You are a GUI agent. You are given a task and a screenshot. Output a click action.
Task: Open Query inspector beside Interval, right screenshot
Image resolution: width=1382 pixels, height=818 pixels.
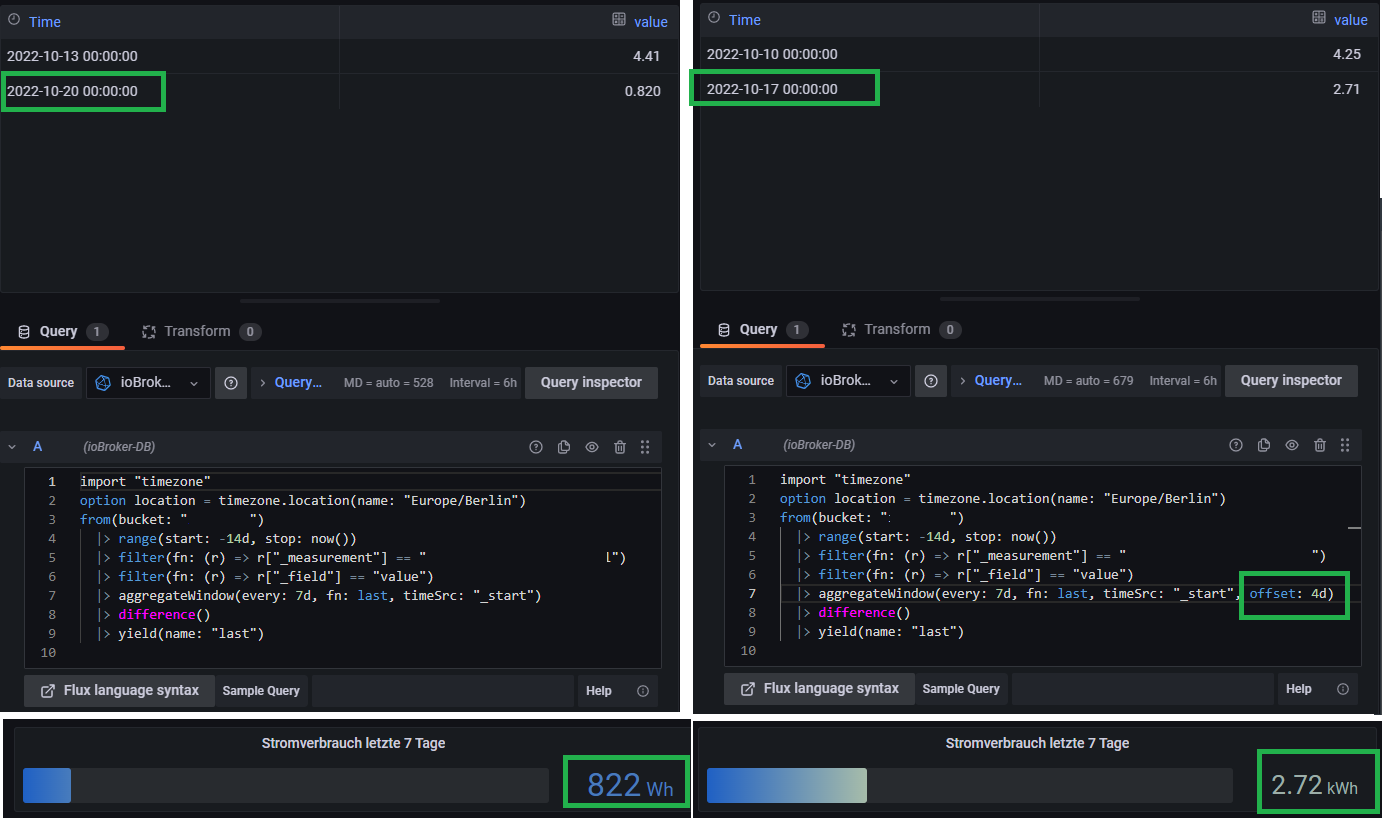click(x=1291, y=381)
